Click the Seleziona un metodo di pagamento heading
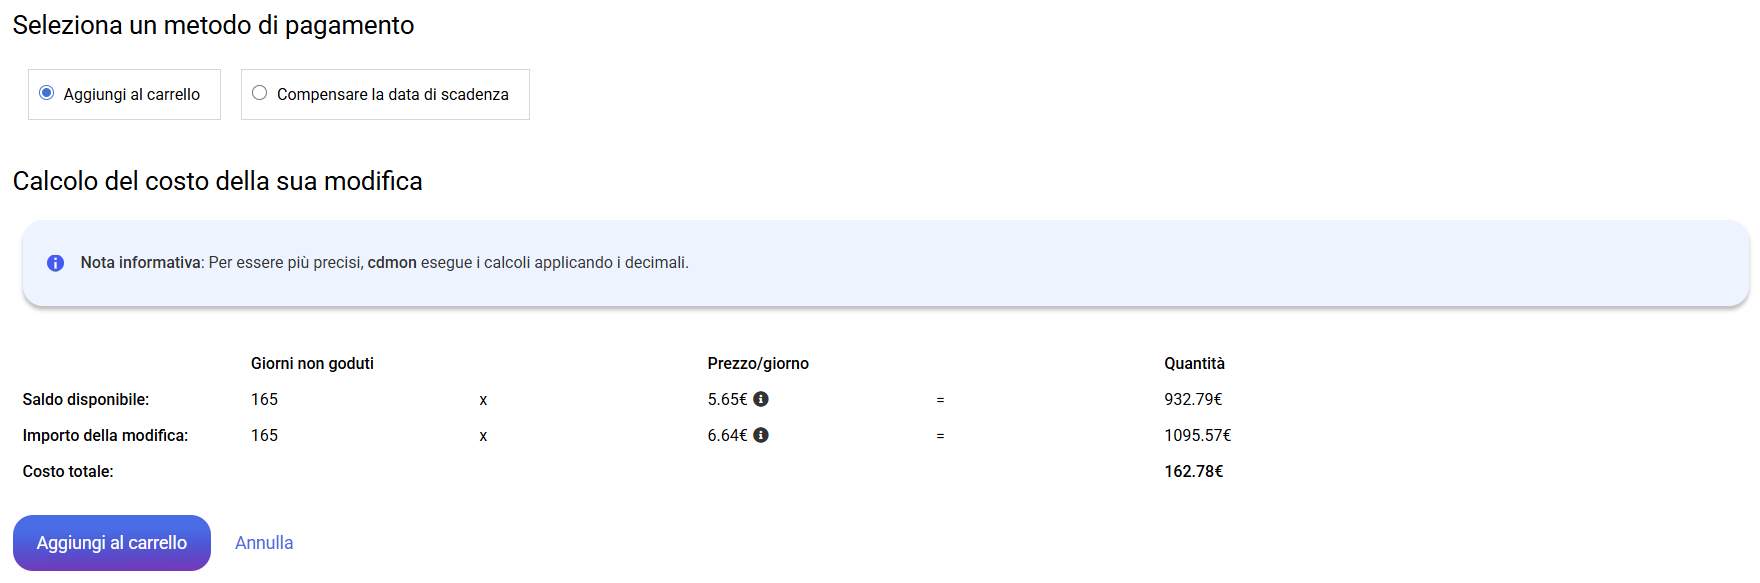The image size is (1760, 583). [213, 25]
